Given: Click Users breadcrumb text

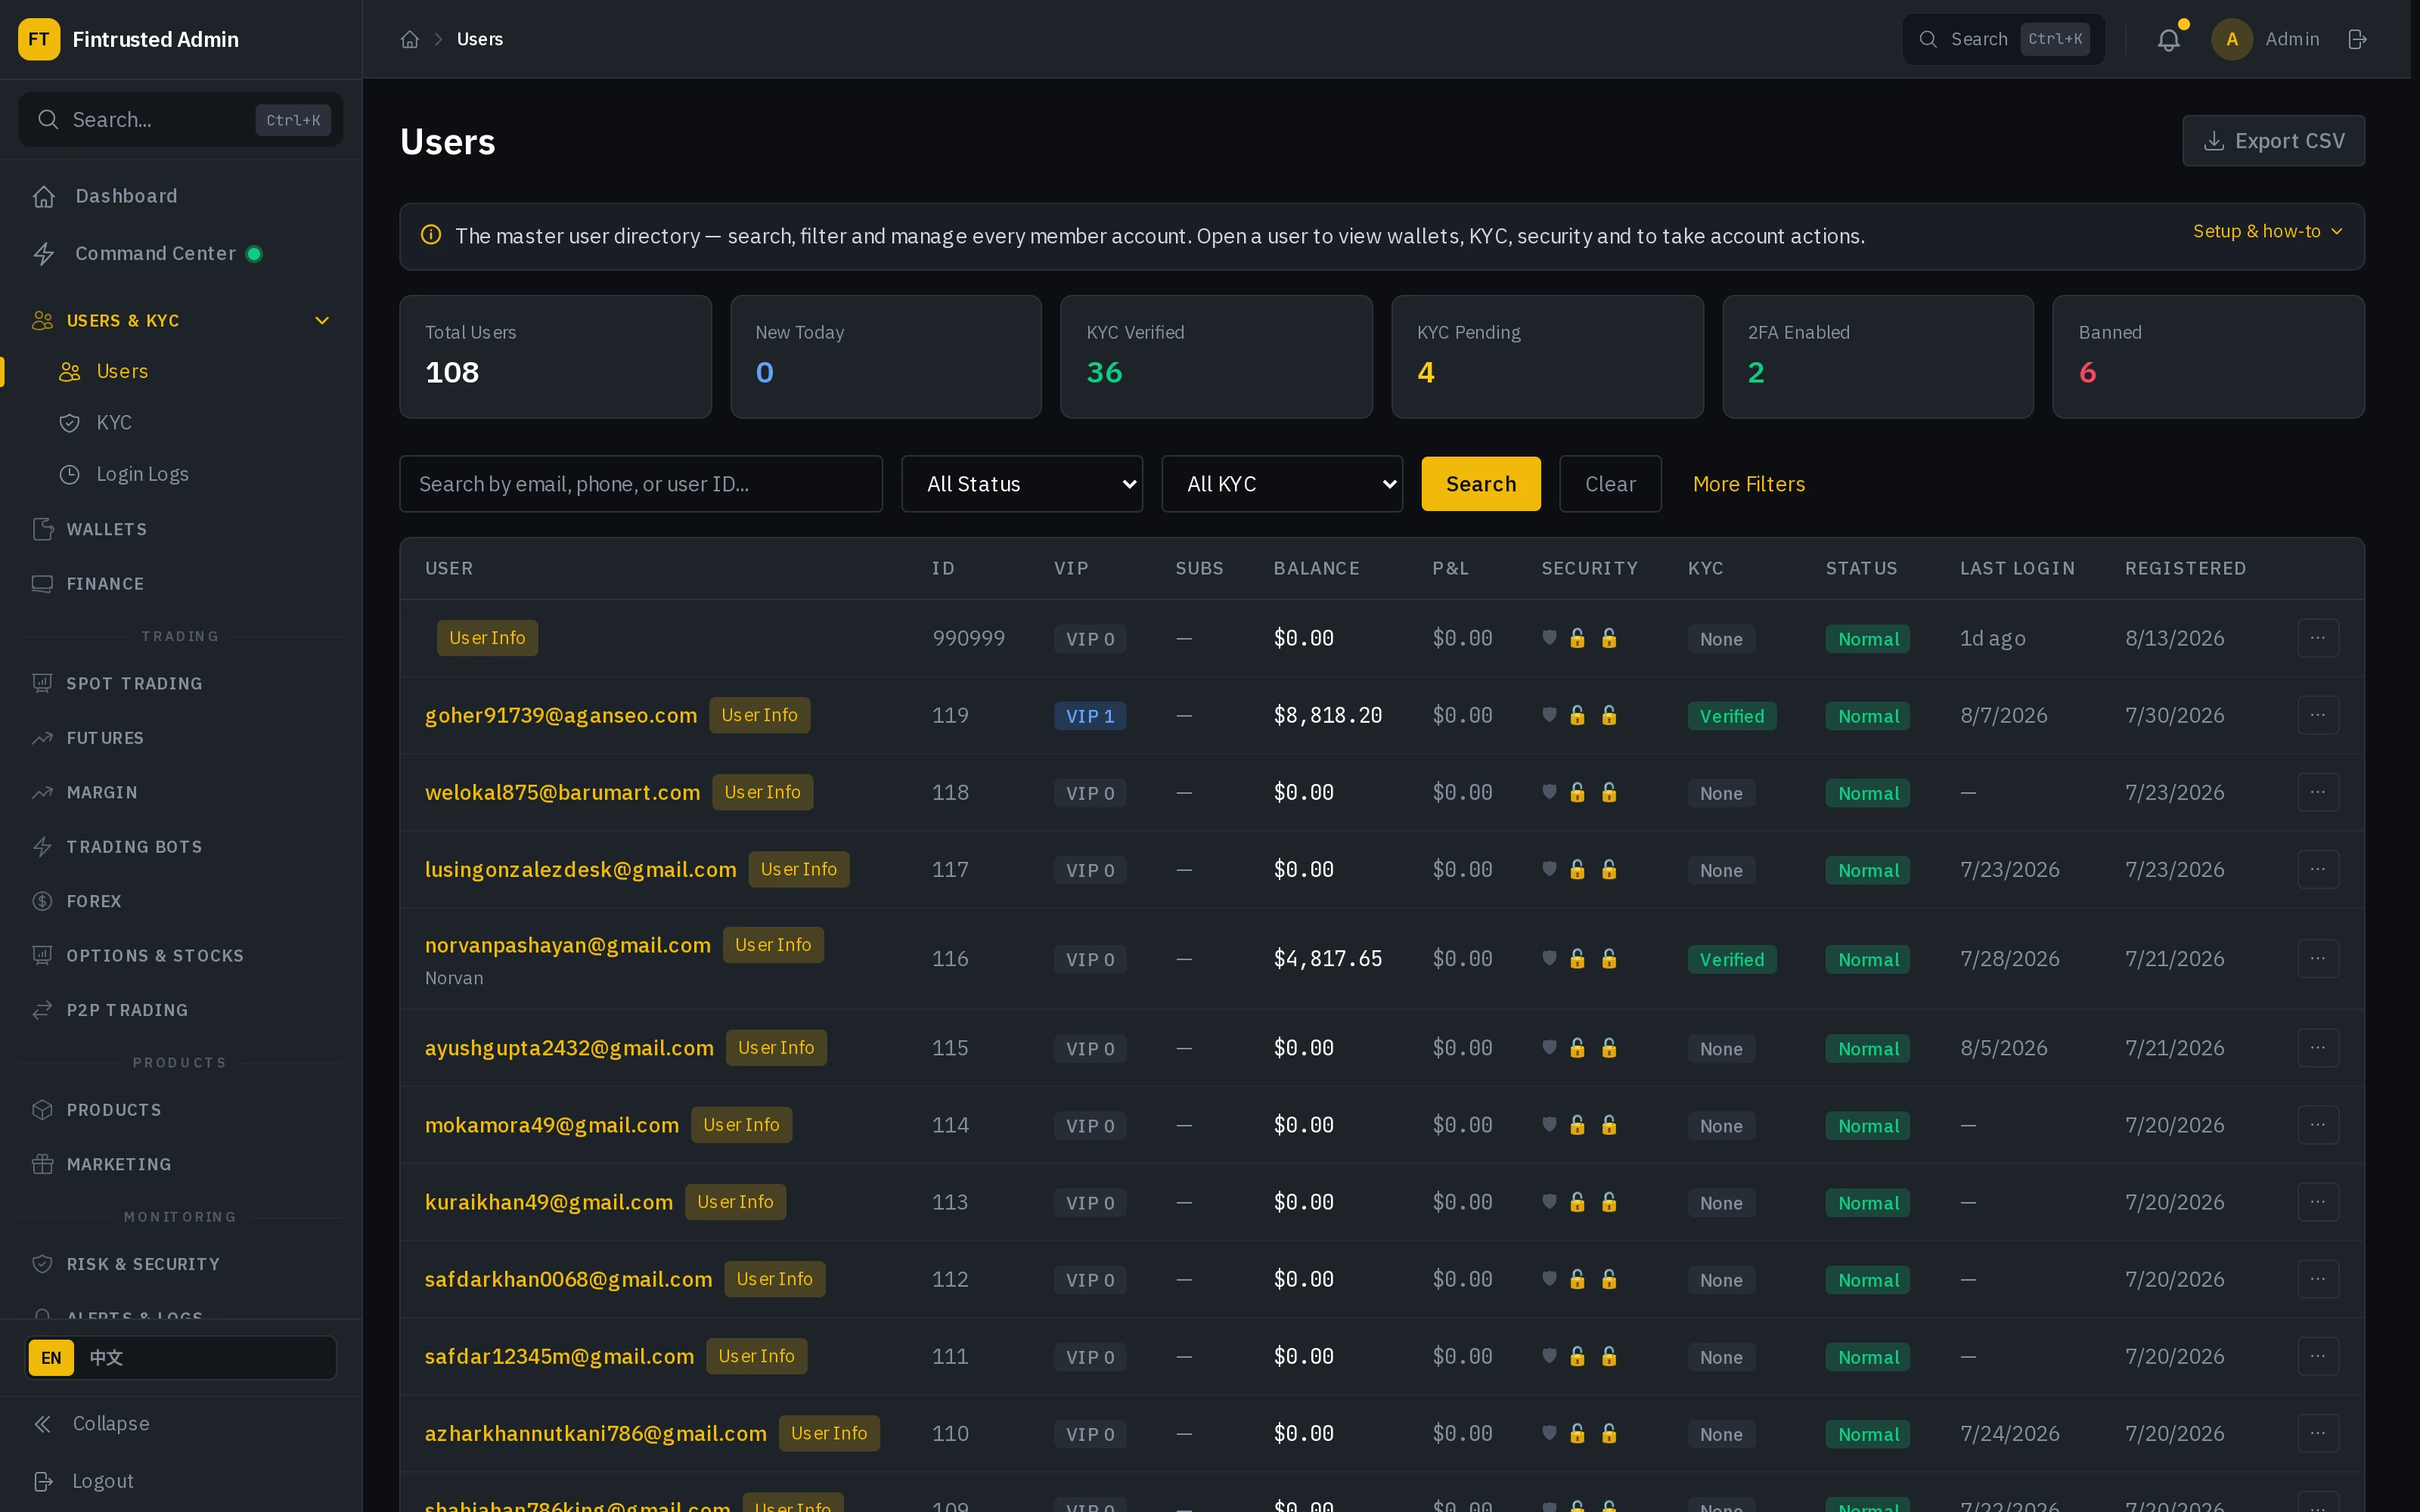Looking at the screenshot, I should [480, 39].
